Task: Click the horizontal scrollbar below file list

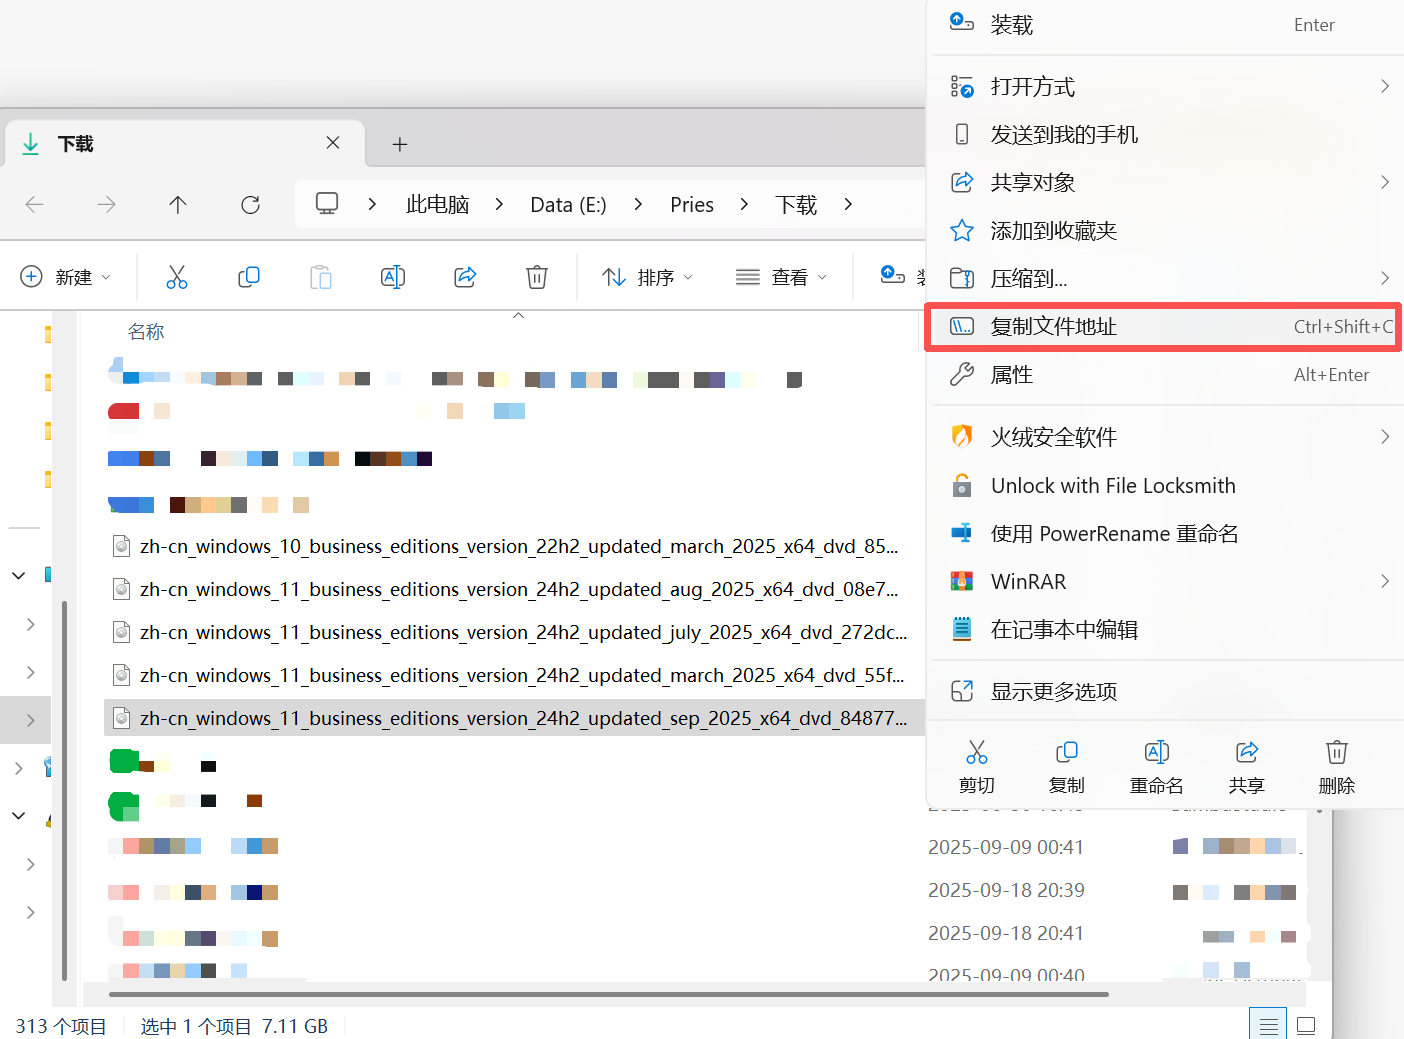Action: coord(608,994)
